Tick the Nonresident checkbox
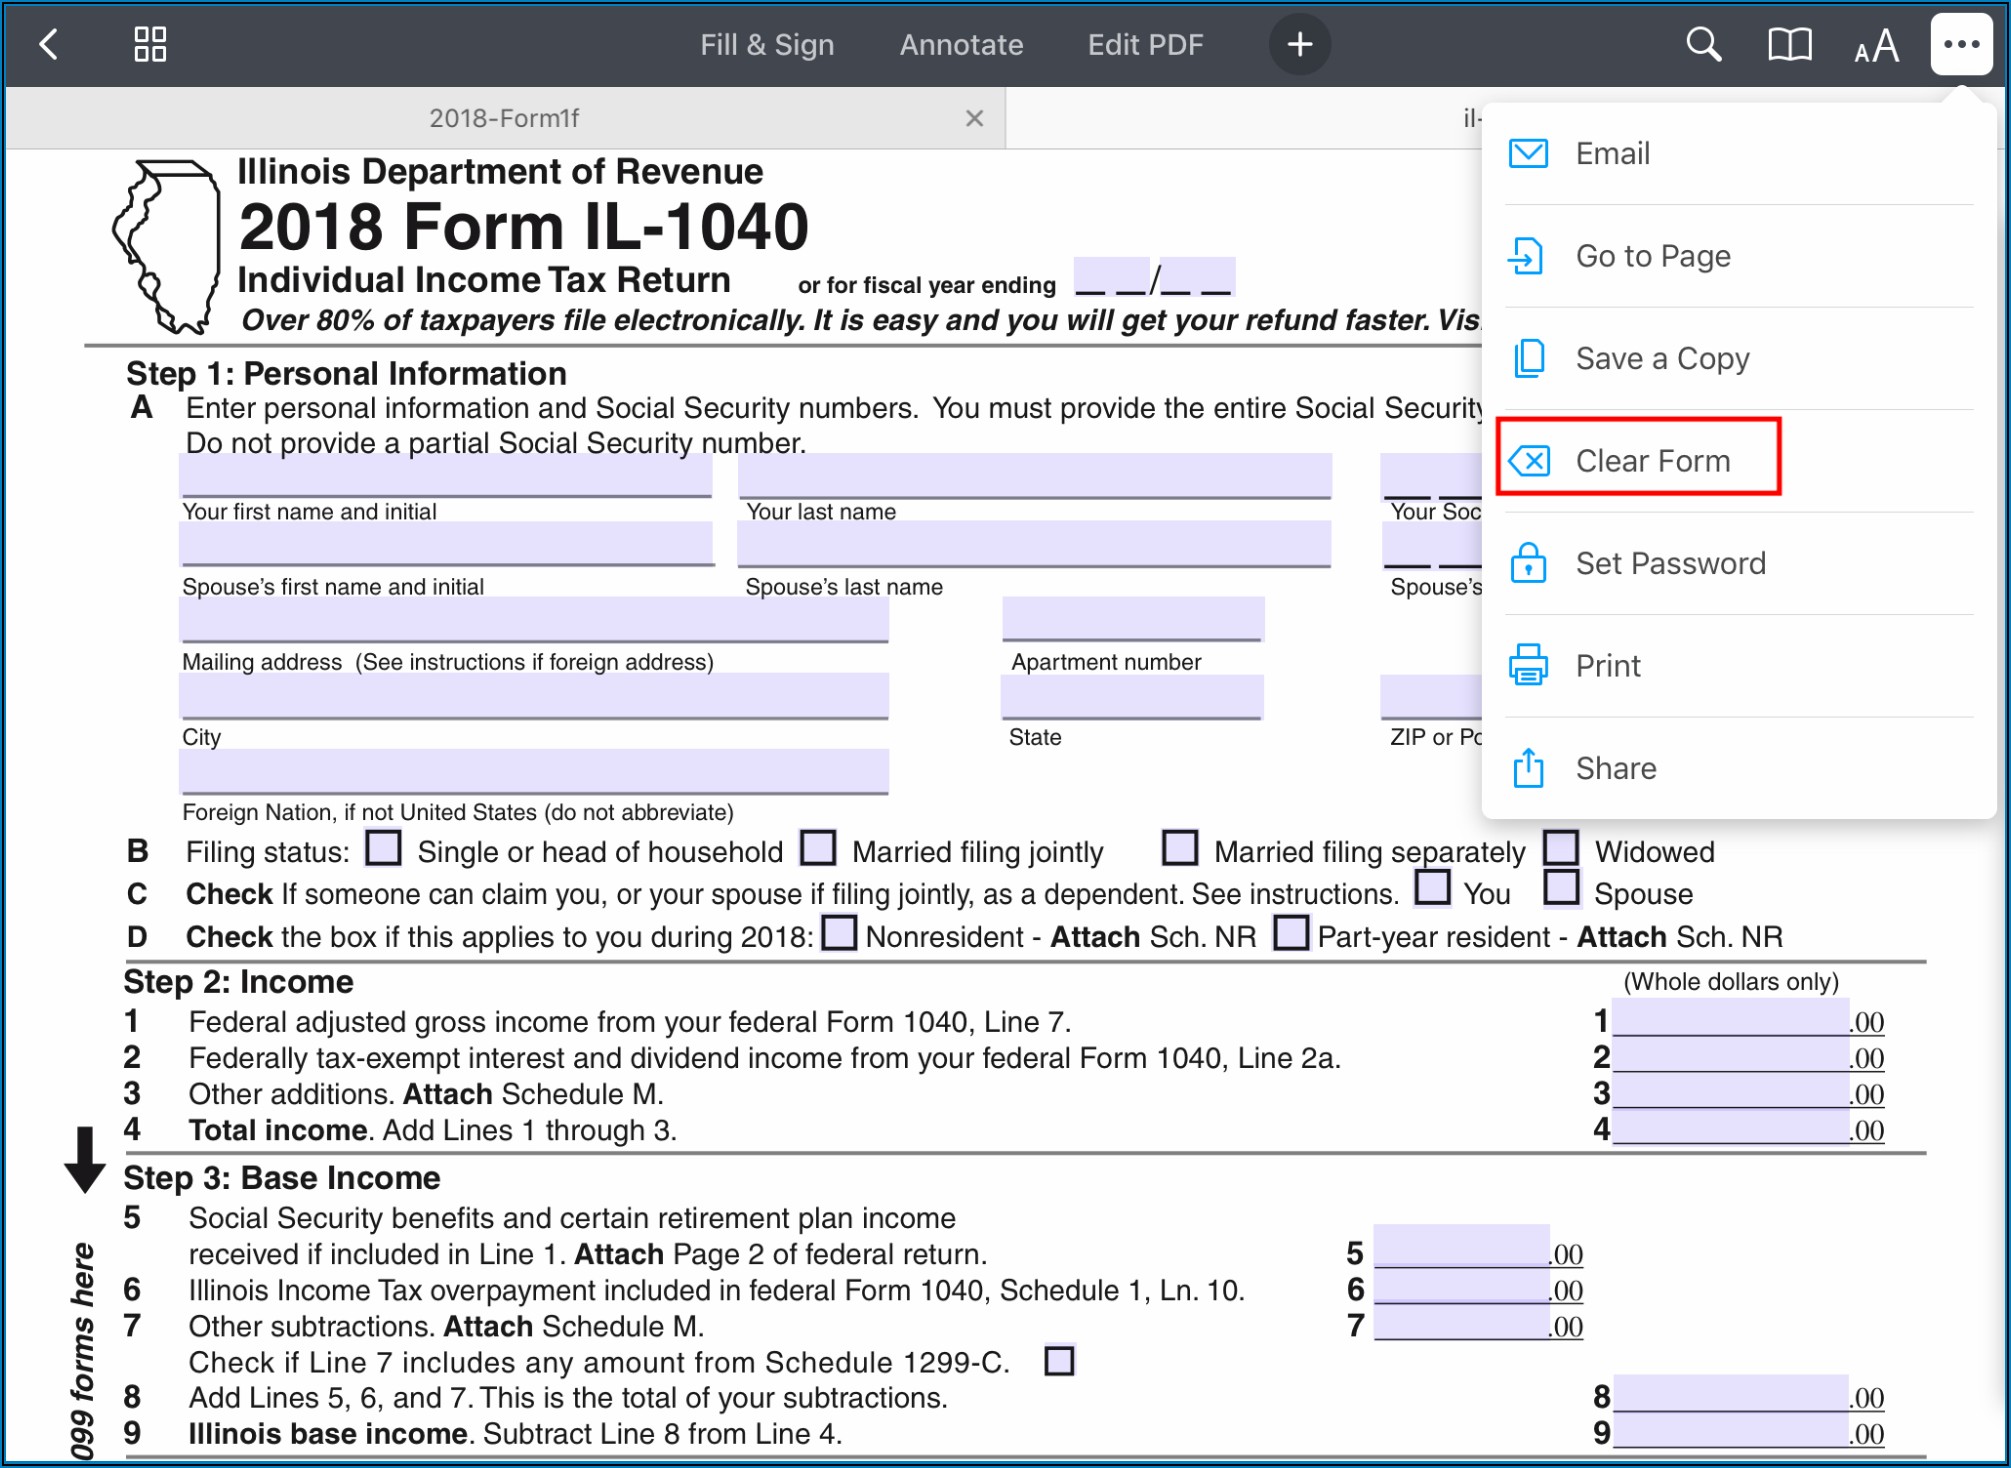 point(838,933)
